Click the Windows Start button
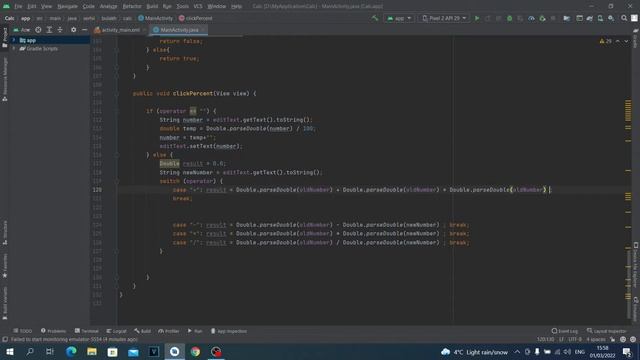640x360 pixels. coord(10,352)
